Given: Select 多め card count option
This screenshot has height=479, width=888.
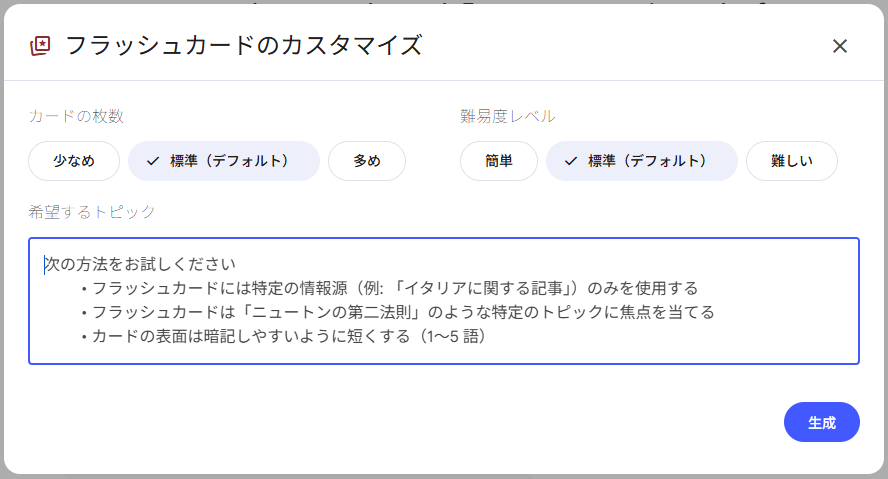Looking at the screenshot, I should coord(367,161).
